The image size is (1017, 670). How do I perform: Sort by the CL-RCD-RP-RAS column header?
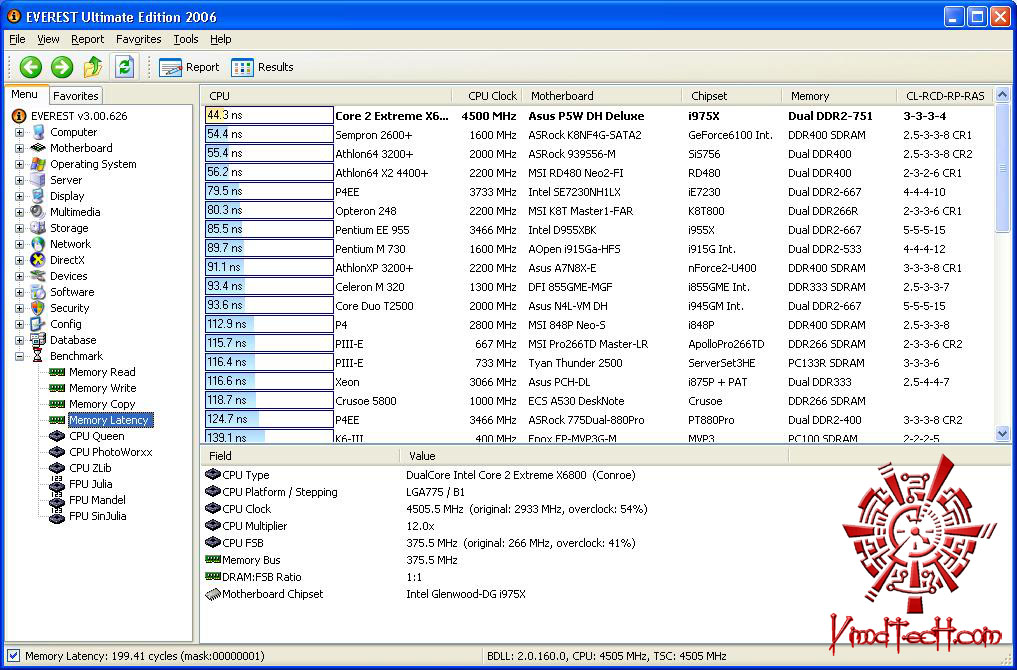pyautogui.click(x=945, y=96)
